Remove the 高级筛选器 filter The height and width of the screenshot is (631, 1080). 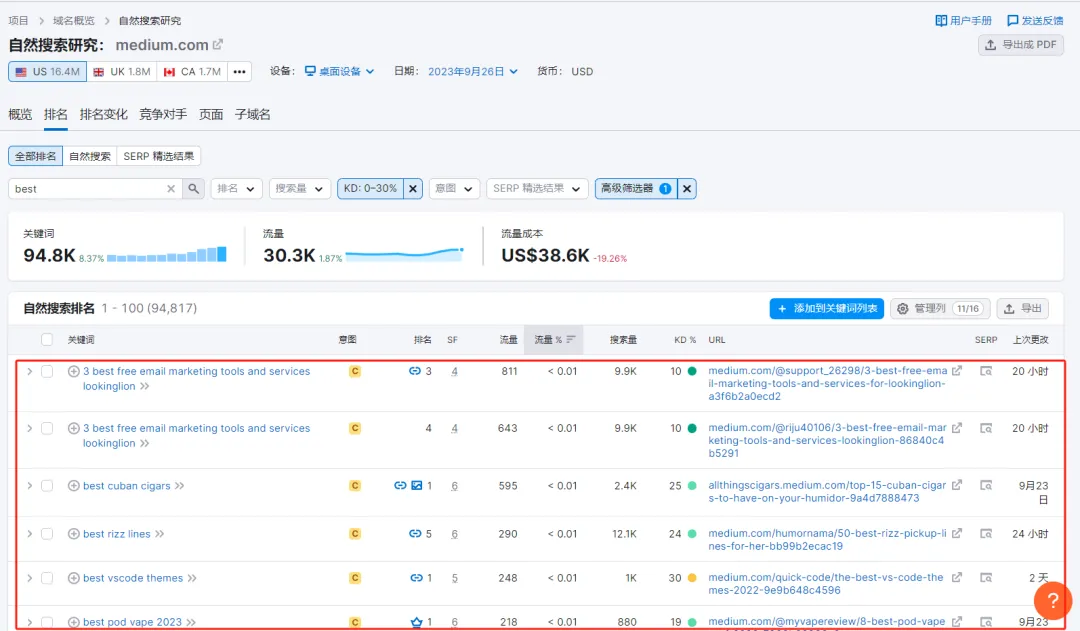687,189
